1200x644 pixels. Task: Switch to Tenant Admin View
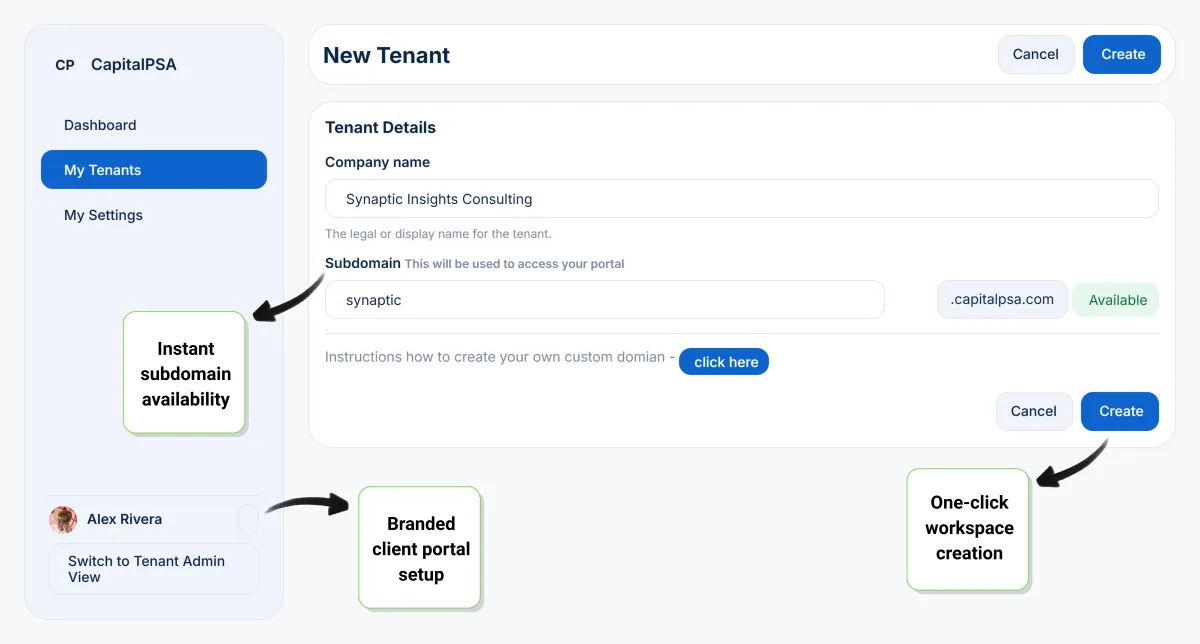coord(154,569)
